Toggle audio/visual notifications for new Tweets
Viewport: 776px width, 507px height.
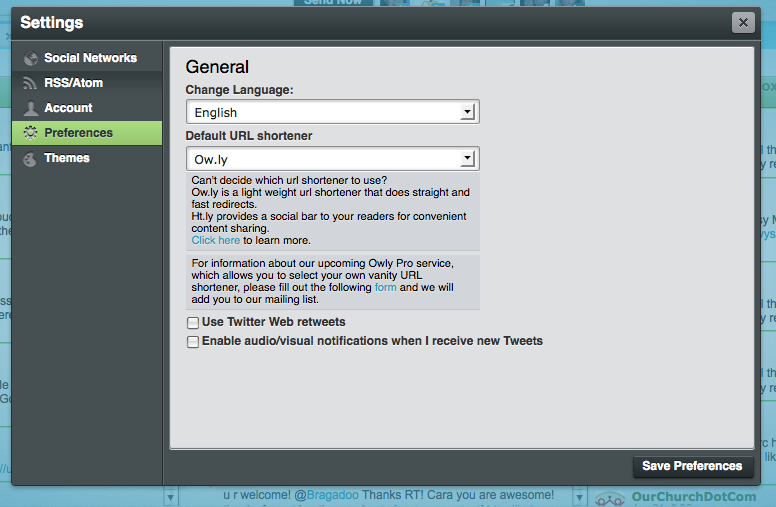tap(193, 342)
